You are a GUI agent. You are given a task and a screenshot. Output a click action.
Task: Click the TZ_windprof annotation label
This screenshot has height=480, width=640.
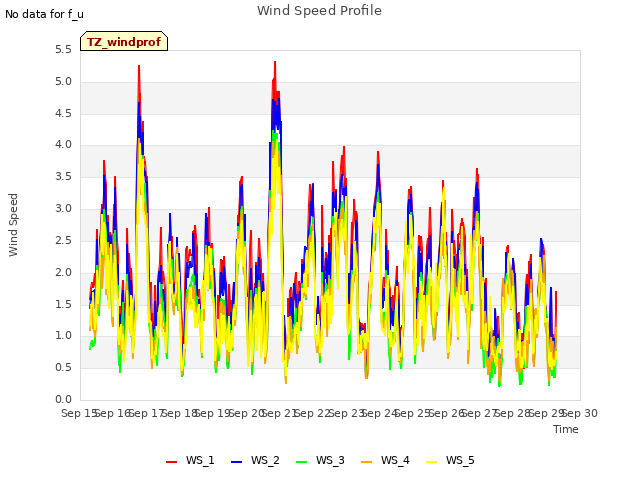(x=124, y=41)
